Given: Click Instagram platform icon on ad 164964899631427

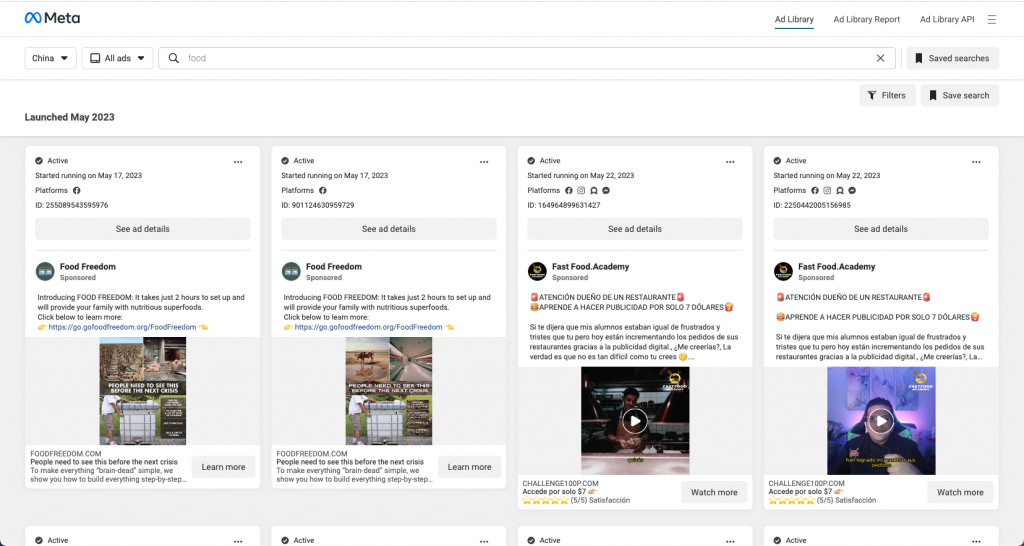Looking at the screenshot, I should coord(581,191).
